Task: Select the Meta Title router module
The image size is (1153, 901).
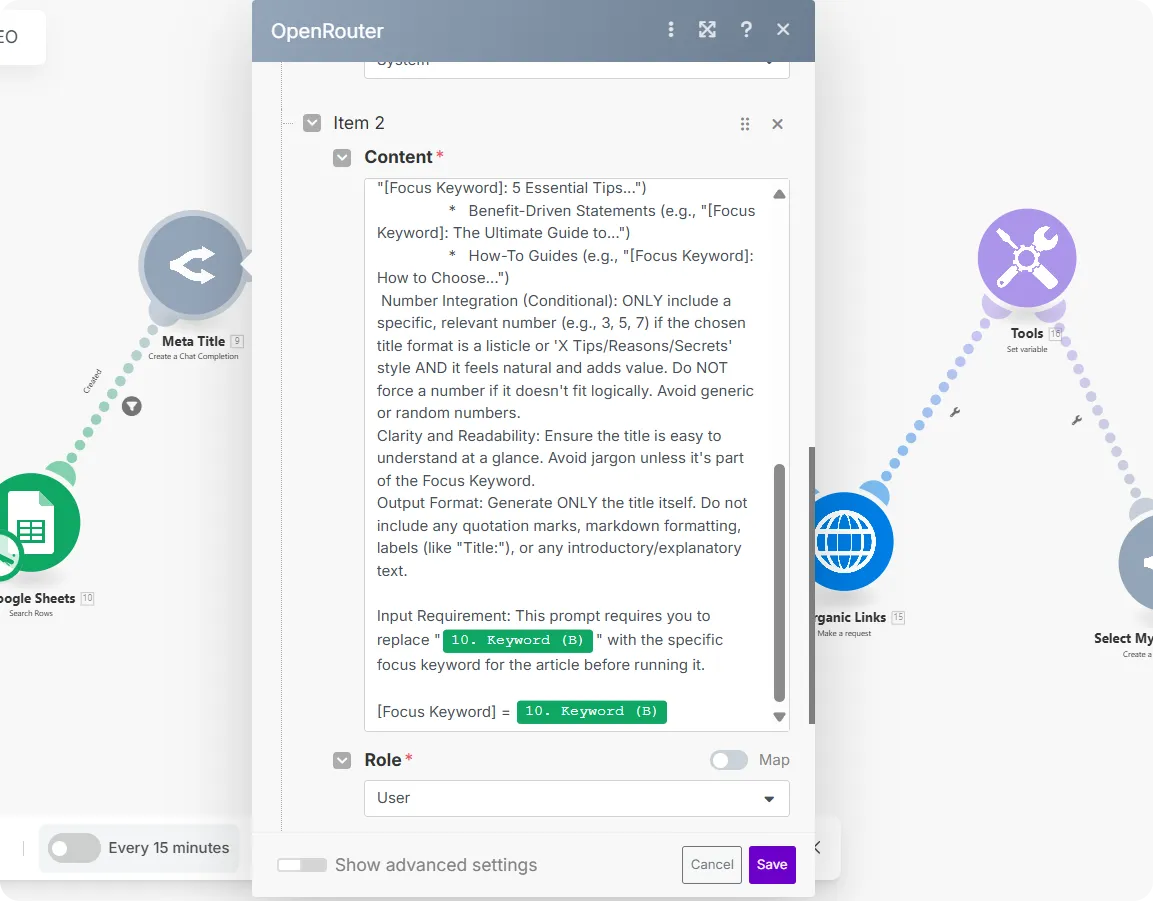Action: click(x=193, y=265)
